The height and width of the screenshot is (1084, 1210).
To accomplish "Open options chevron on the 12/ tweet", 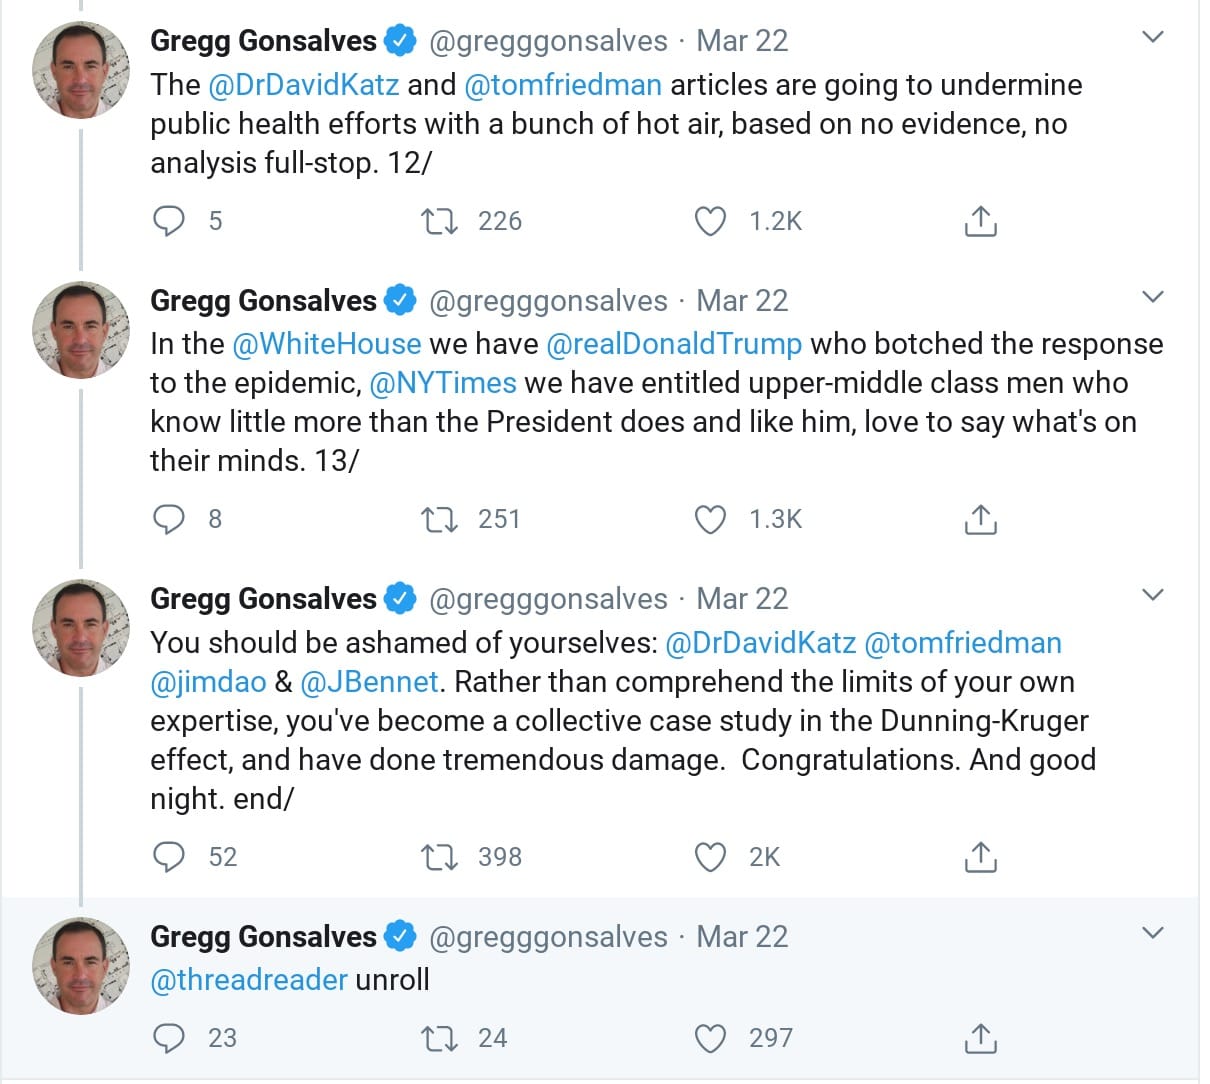I will click(x=1153, y=37).
